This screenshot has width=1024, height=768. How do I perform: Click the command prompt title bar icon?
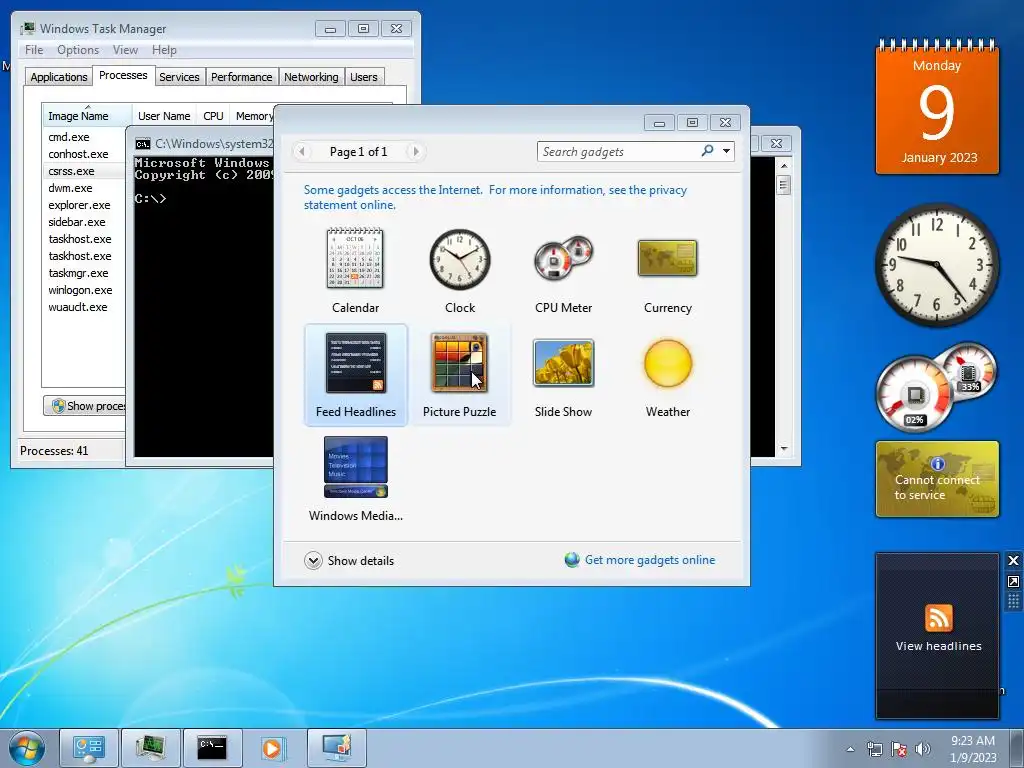point(142,144)
